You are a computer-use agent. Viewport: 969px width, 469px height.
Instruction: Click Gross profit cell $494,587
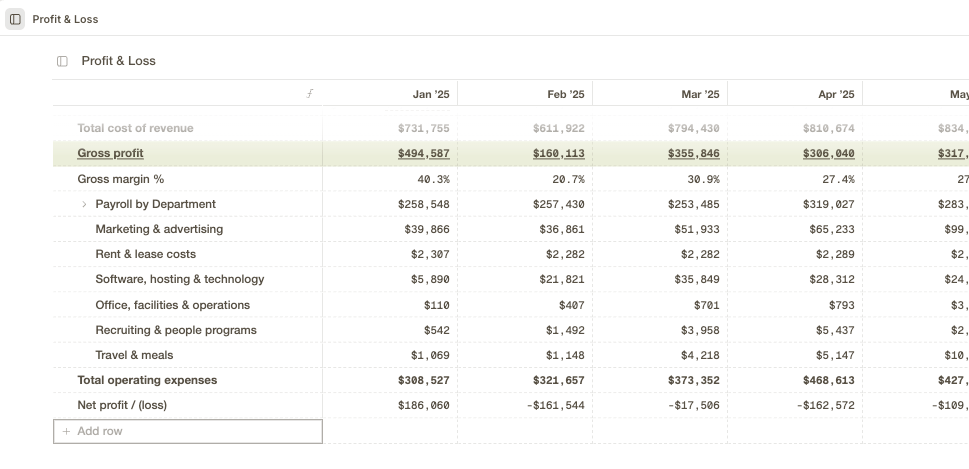click(423, 153)
